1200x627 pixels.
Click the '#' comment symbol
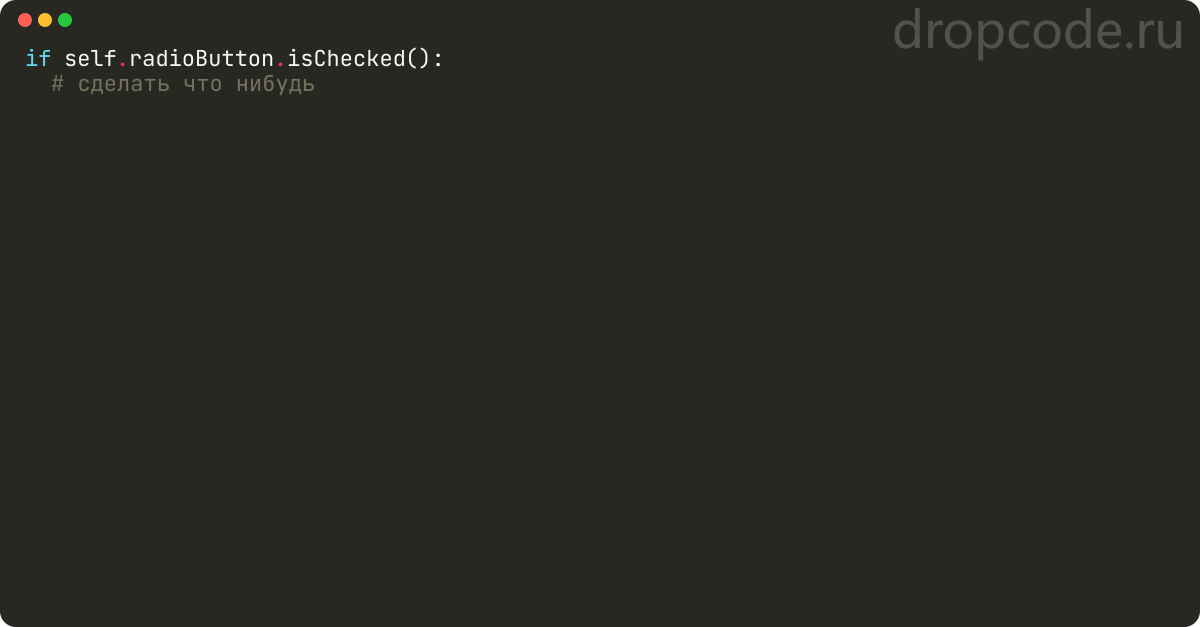tap(58, 84)
